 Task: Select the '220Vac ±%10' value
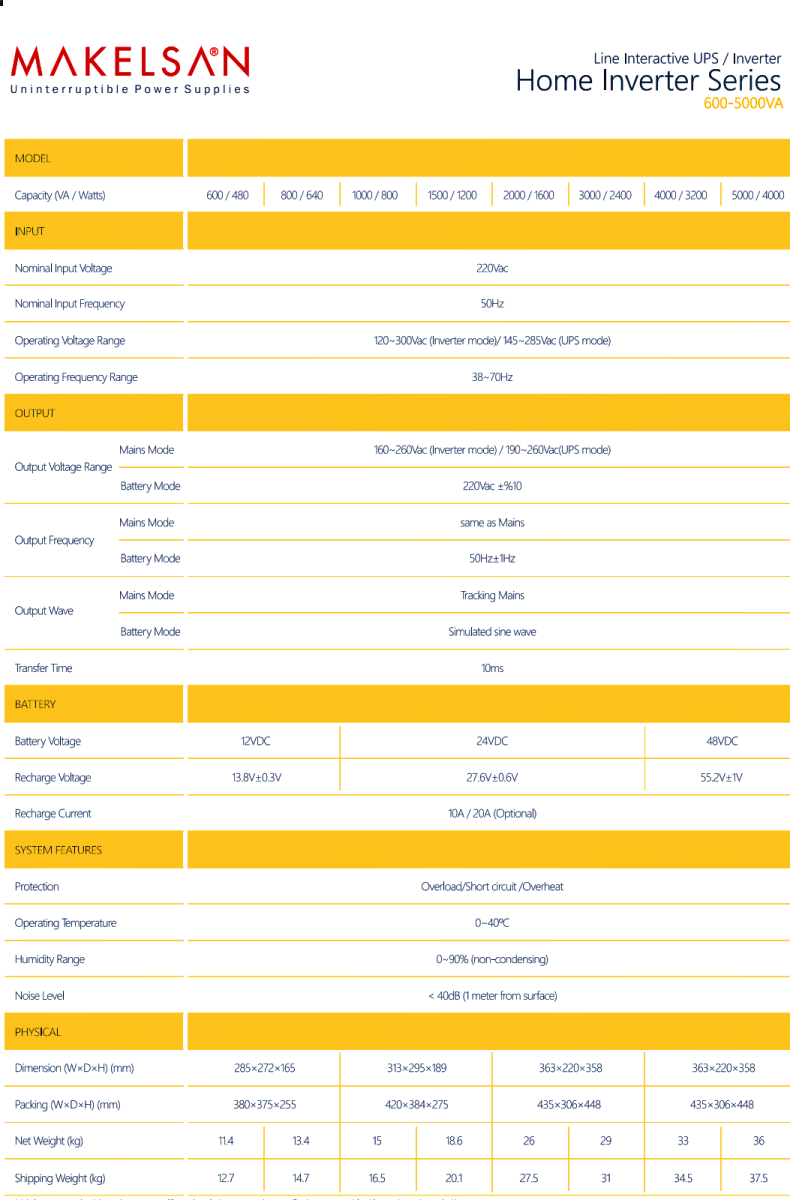click(x=492, y=486)
